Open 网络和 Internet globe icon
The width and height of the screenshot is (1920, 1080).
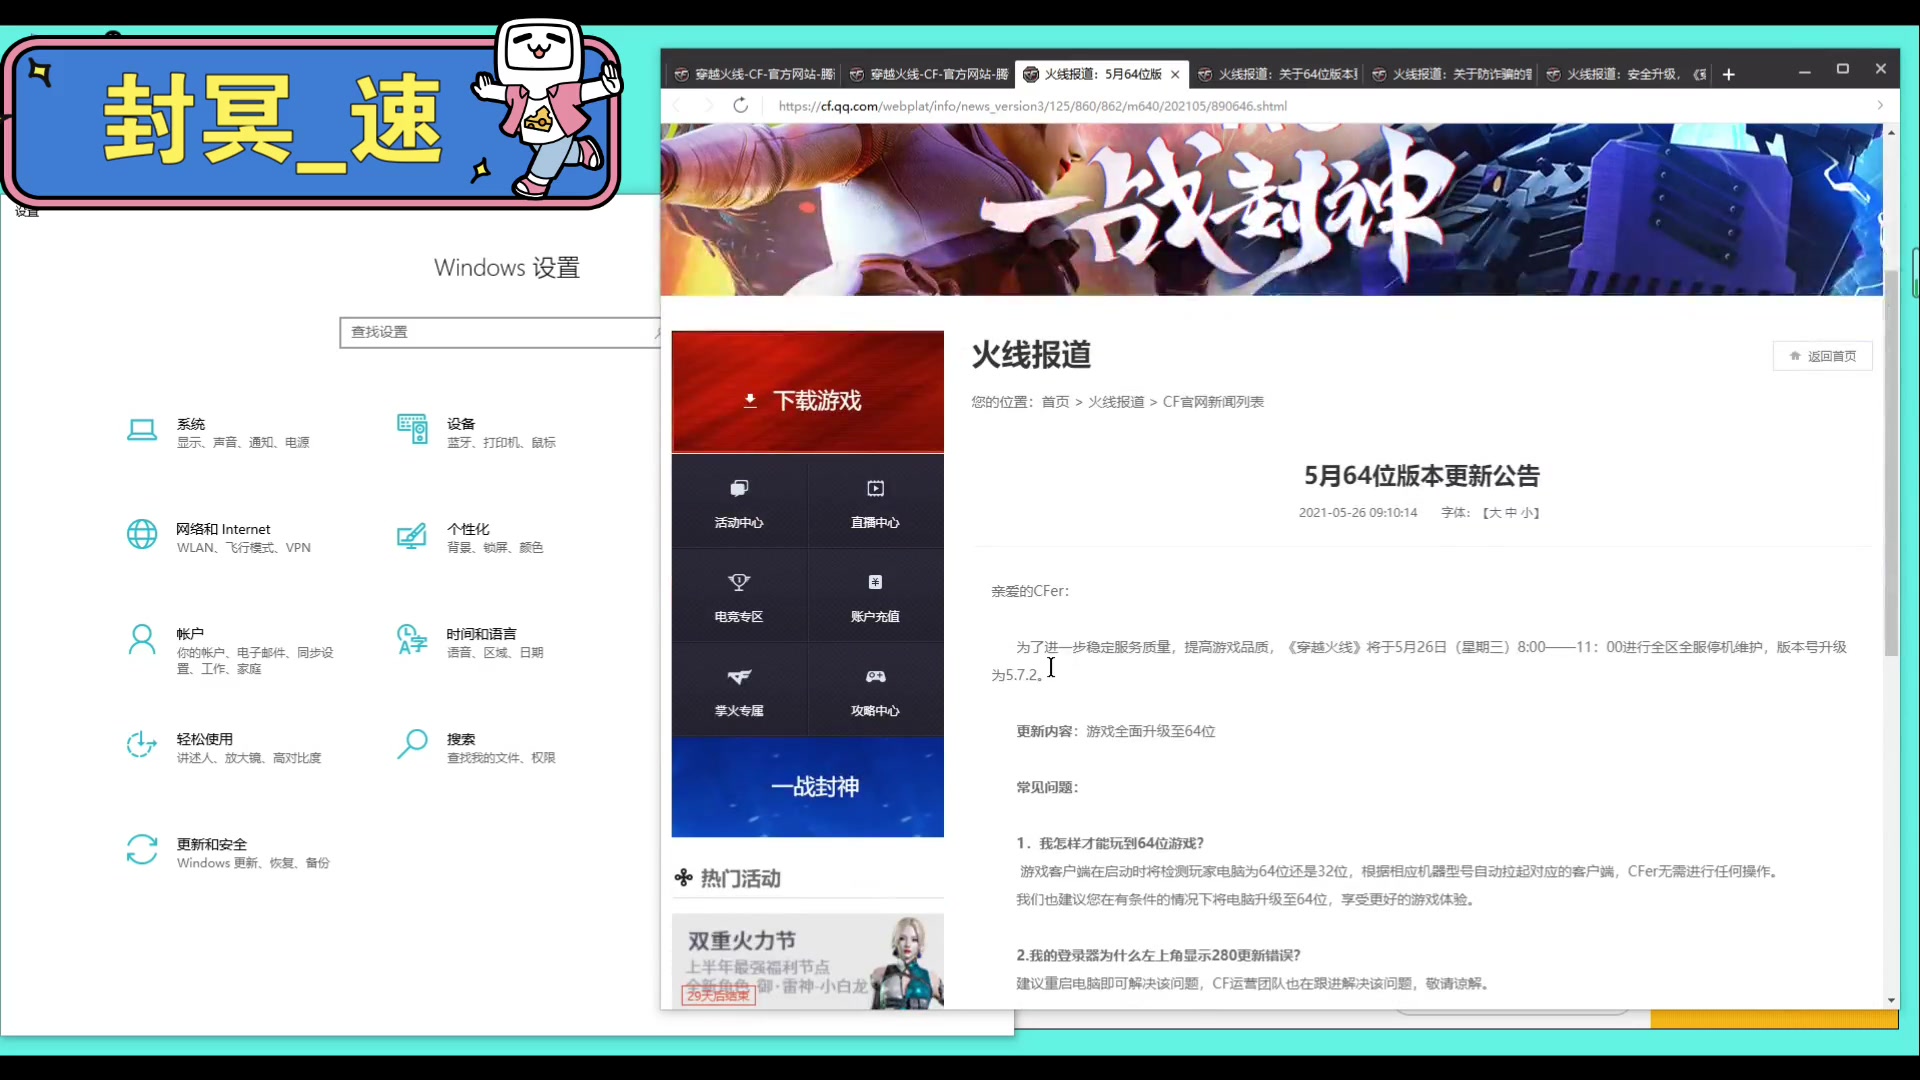(142, 535)
